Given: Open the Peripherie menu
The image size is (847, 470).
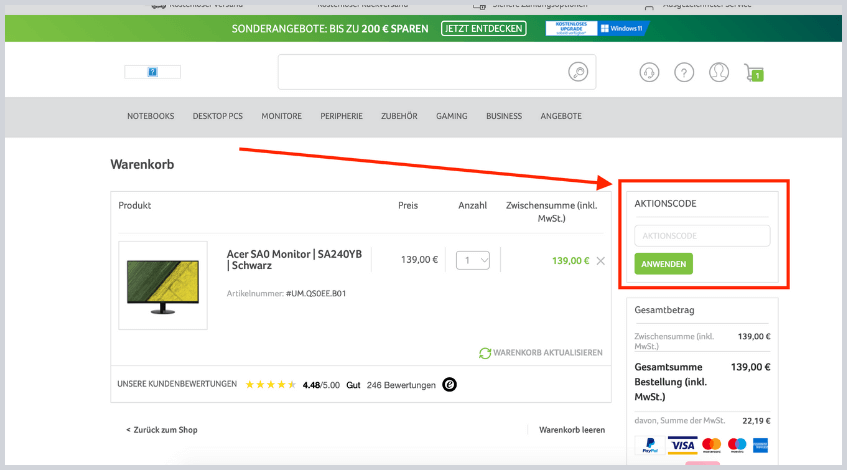Looking at the screenshot, I should 341,116.
